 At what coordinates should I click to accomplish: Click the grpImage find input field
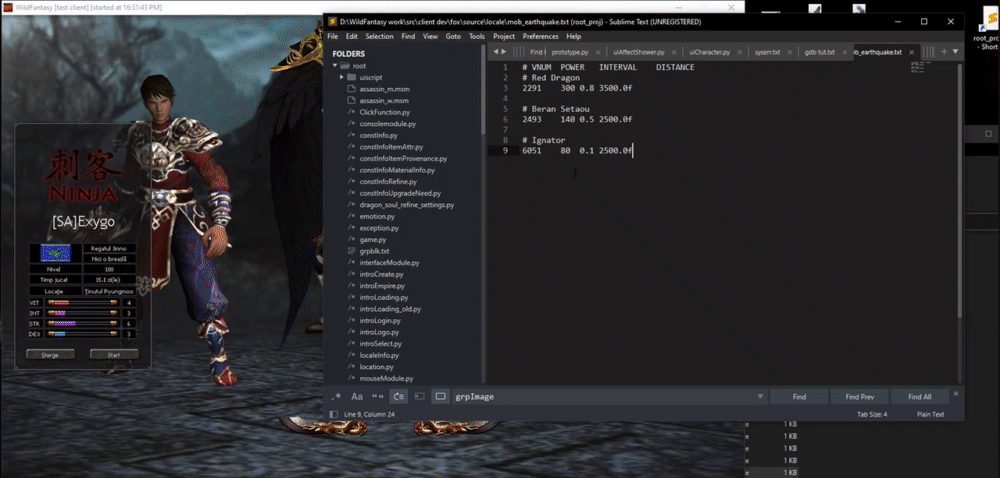click(603, 396)
